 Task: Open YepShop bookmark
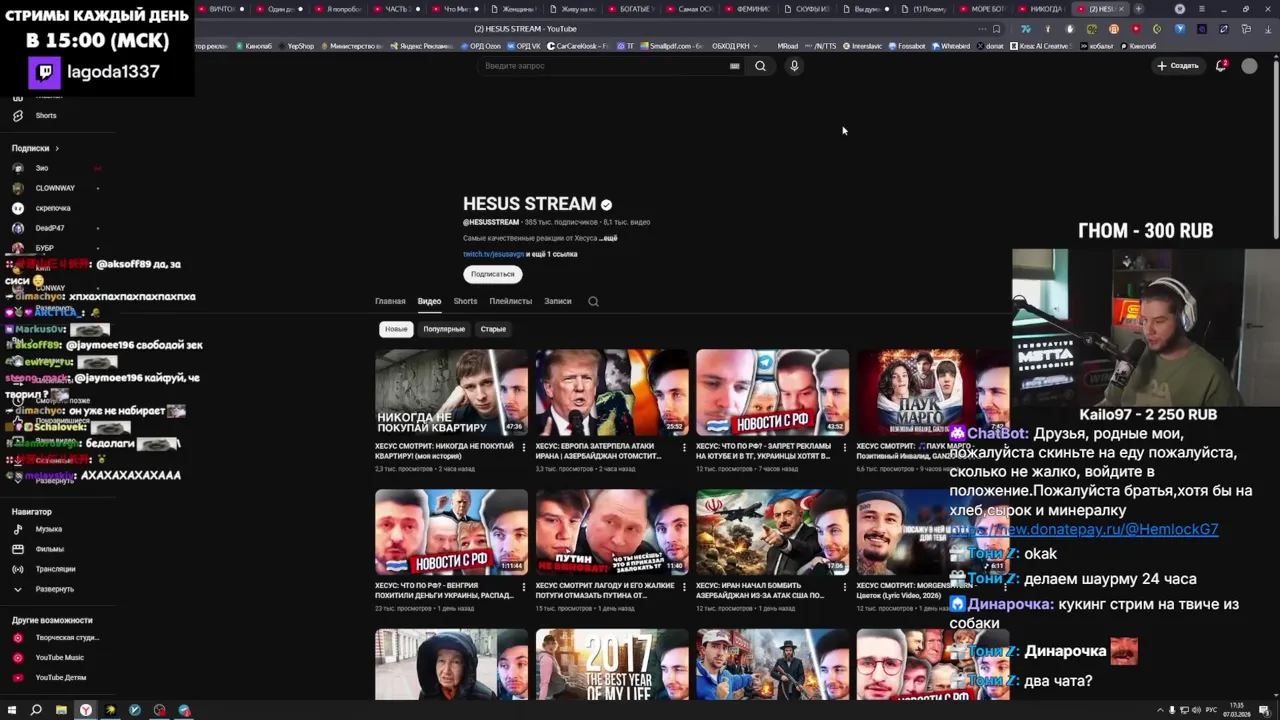tap(296, 46)
